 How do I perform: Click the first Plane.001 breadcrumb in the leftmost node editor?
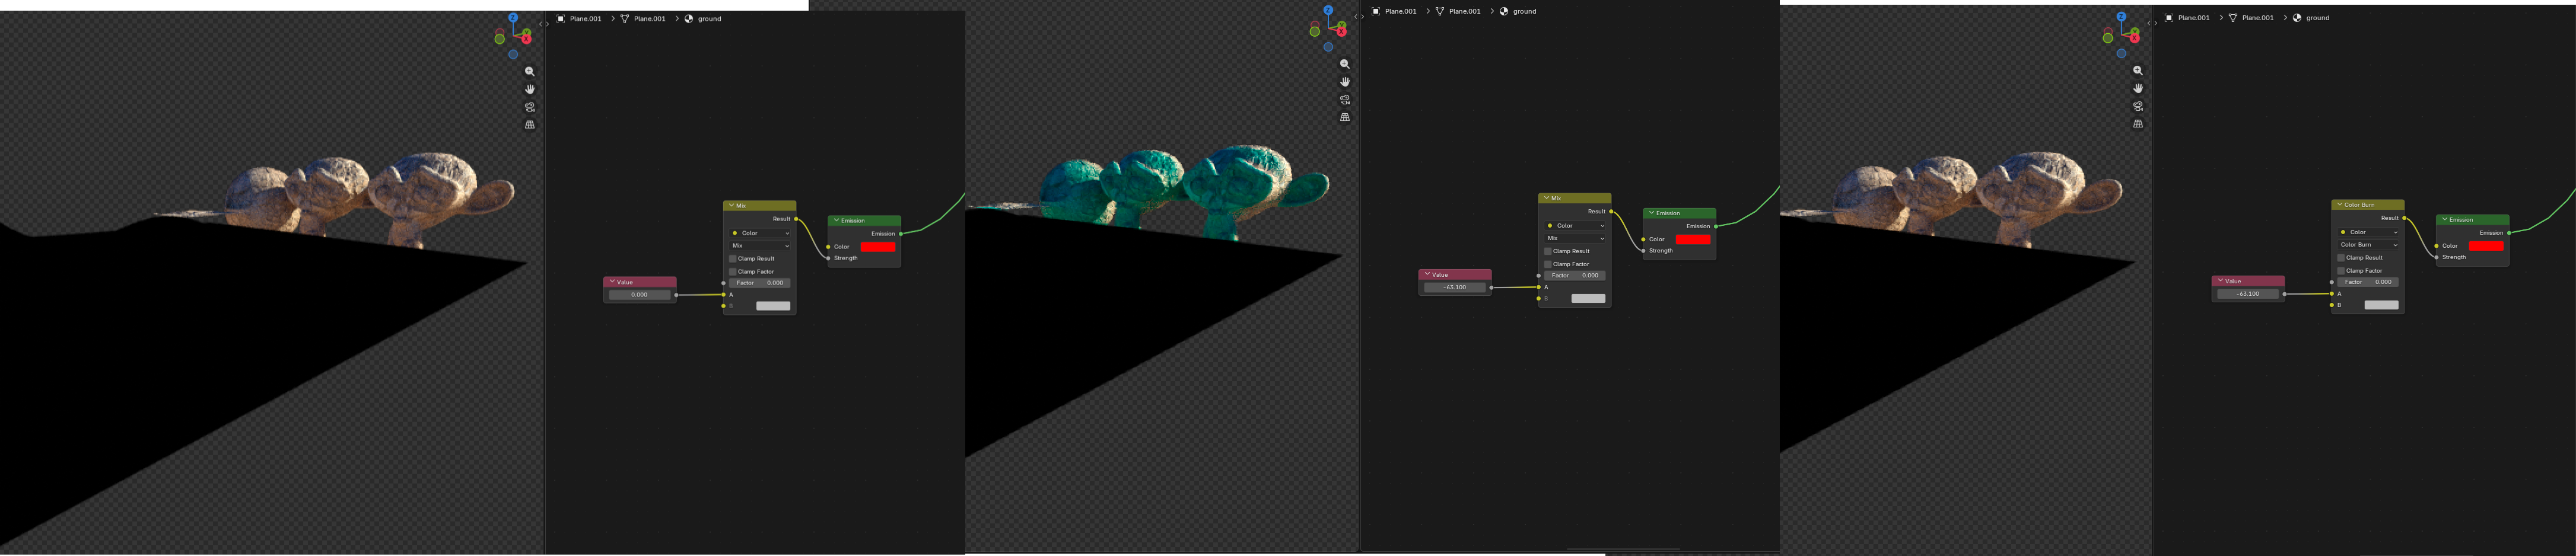coord(585,19)
